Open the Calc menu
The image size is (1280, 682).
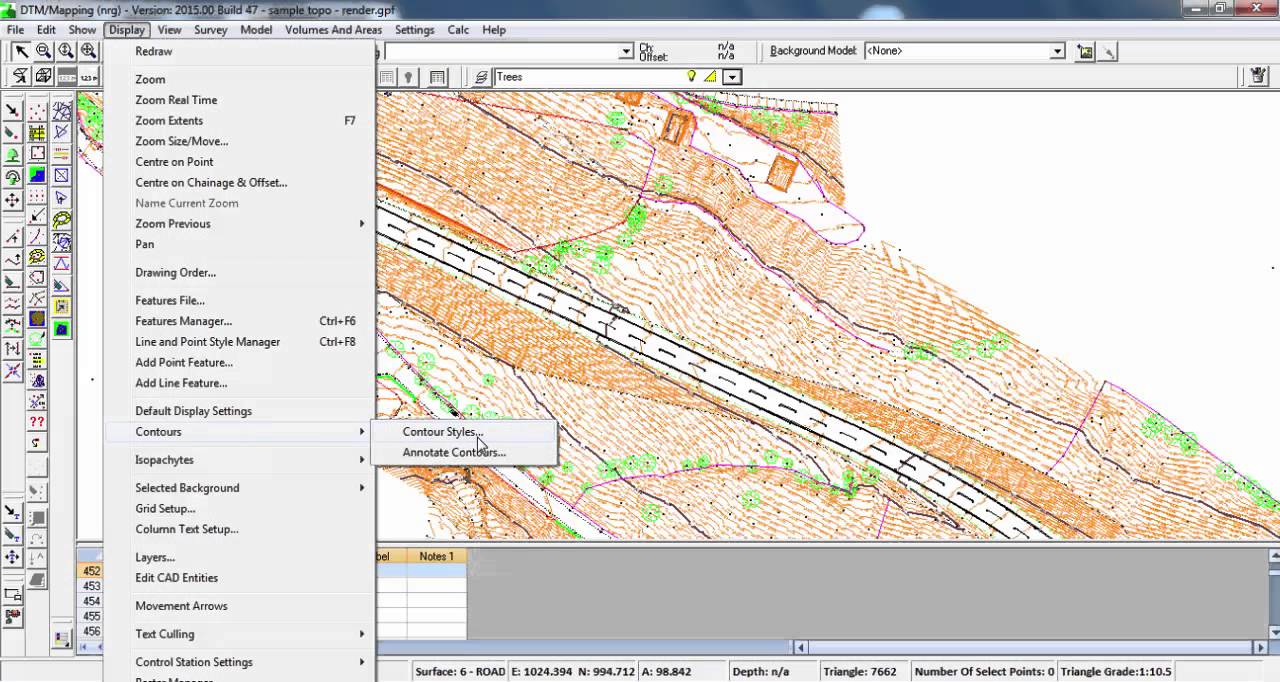458,30
